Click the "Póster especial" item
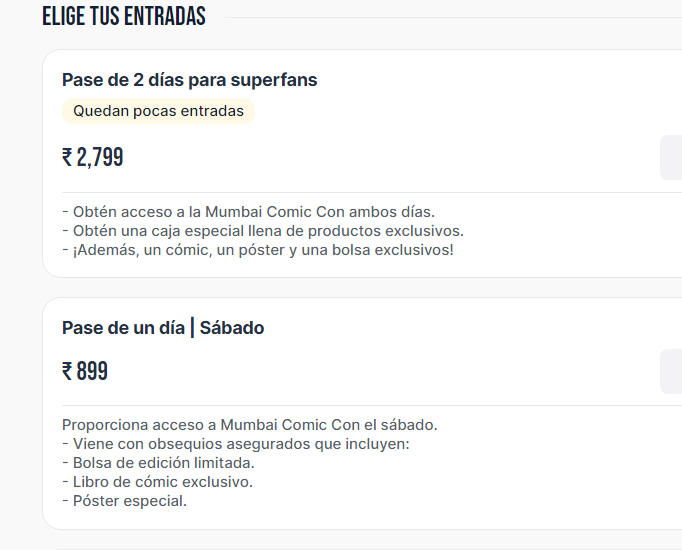 (124, 501)
